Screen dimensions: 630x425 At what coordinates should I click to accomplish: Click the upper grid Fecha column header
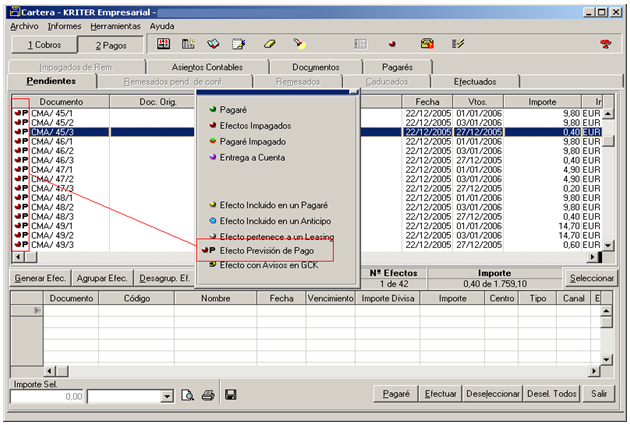point(427,102)
